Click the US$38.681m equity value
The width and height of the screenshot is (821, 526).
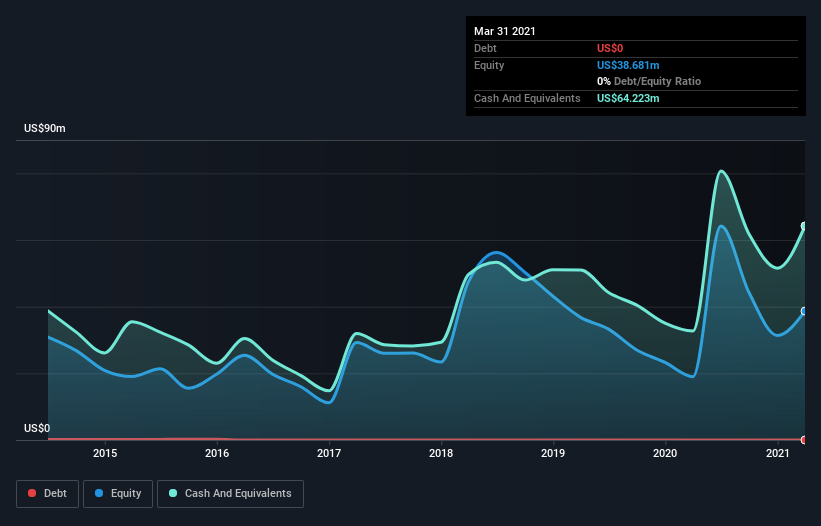pos(628,65)
